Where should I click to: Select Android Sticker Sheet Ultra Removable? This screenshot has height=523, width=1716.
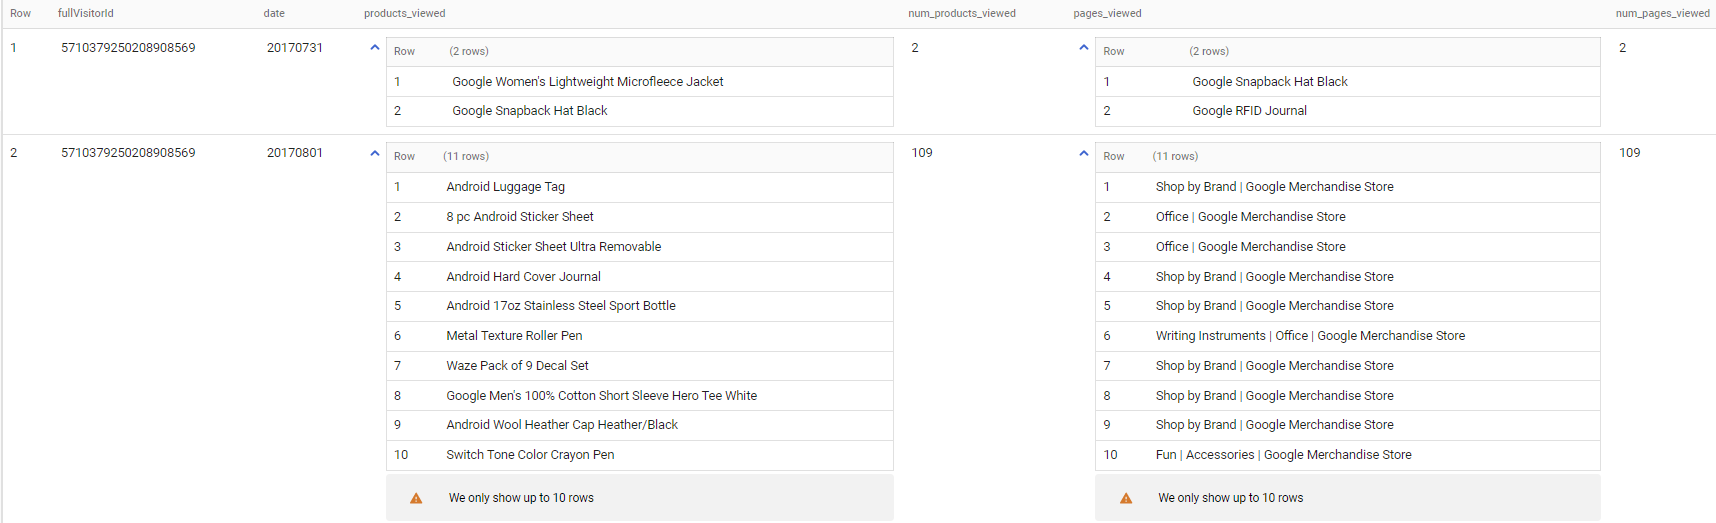click(554, 247)
